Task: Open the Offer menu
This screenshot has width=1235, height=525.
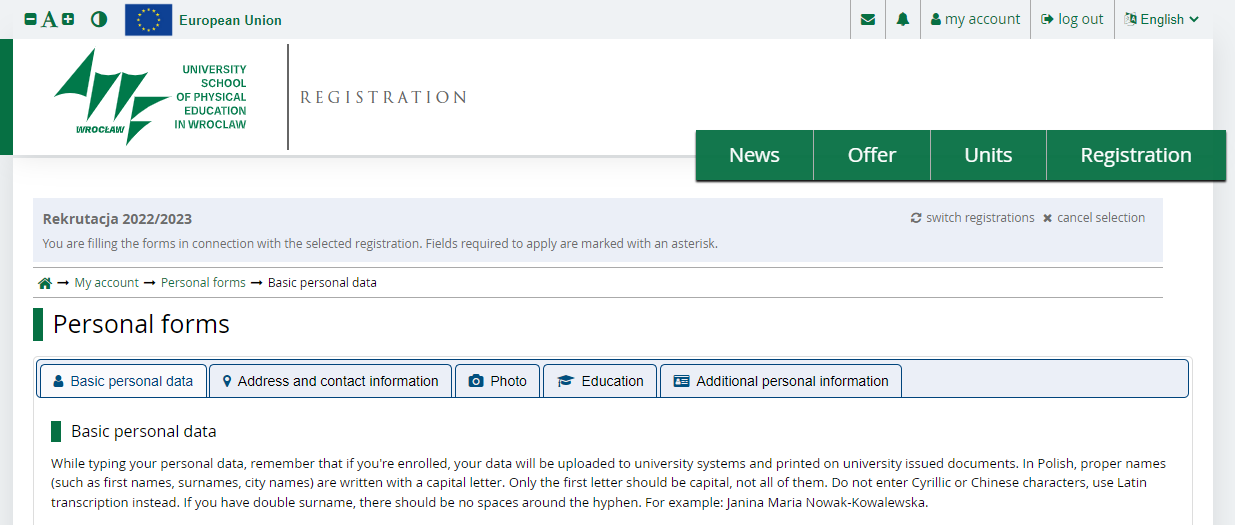Action: (x=872, y=155)
